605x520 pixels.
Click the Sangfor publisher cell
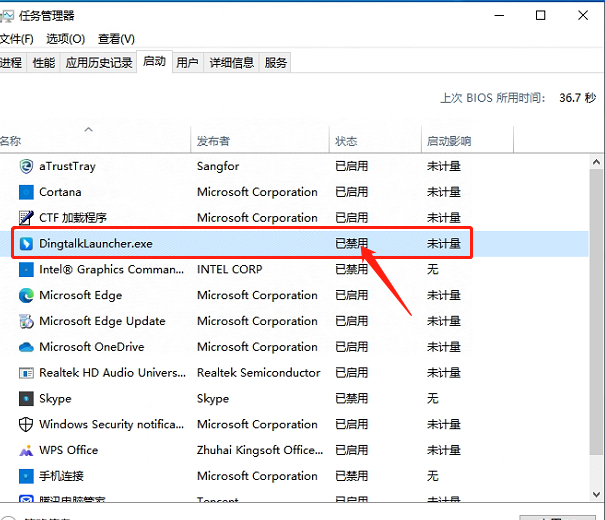pyautogui.click(x=218, y=166)
